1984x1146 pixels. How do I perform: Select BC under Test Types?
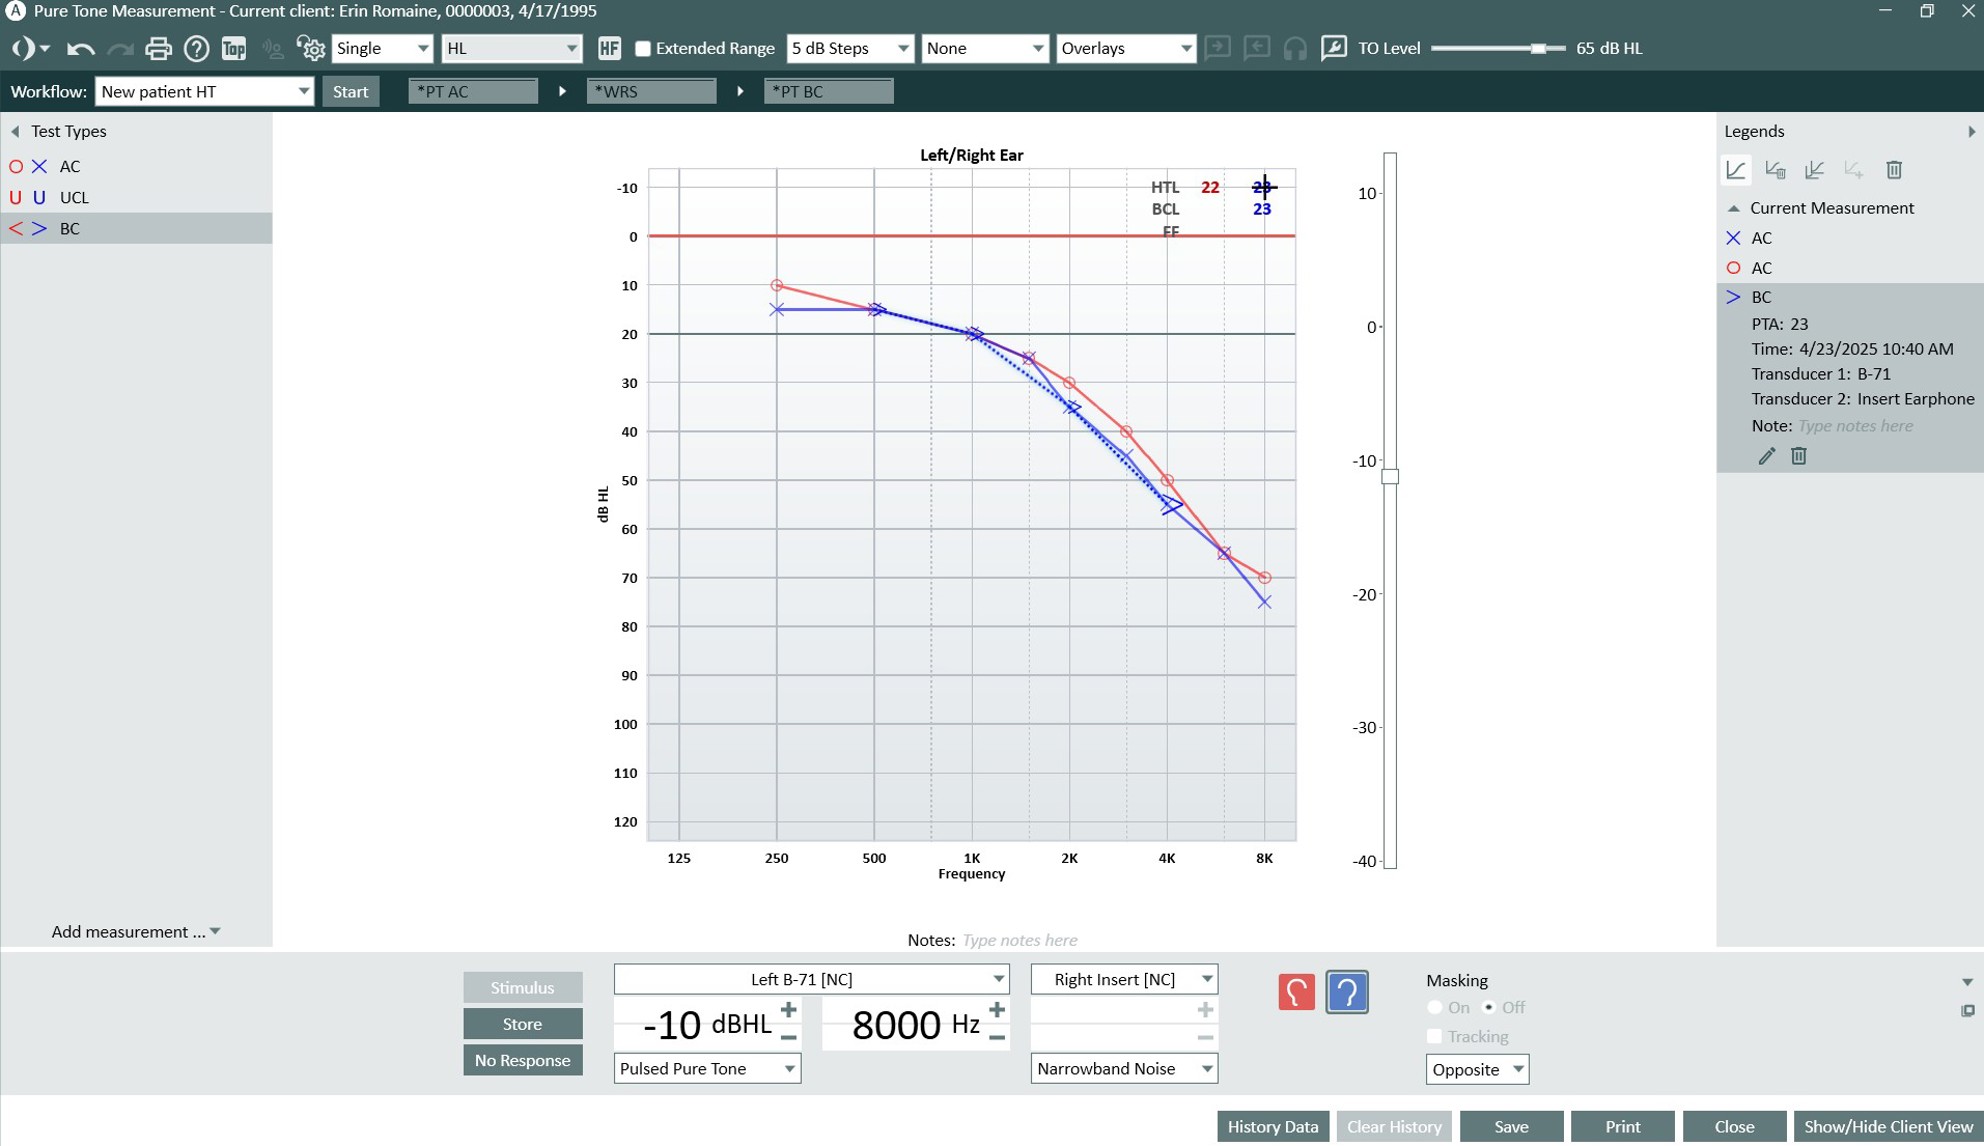pos(69,228)
